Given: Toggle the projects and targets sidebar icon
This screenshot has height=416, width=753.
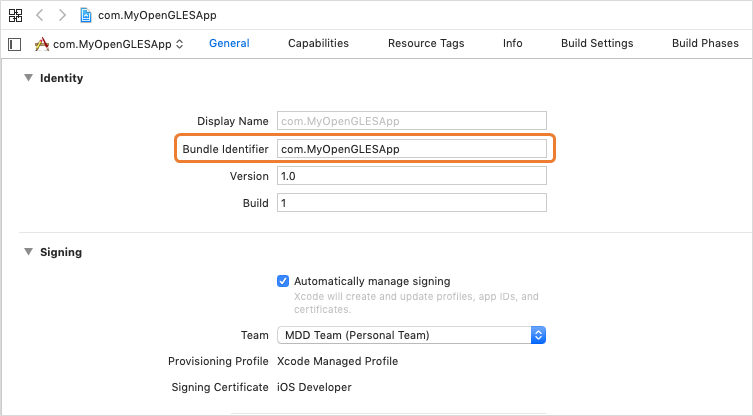Looking at the screenshot, I should tap(14, 44).
